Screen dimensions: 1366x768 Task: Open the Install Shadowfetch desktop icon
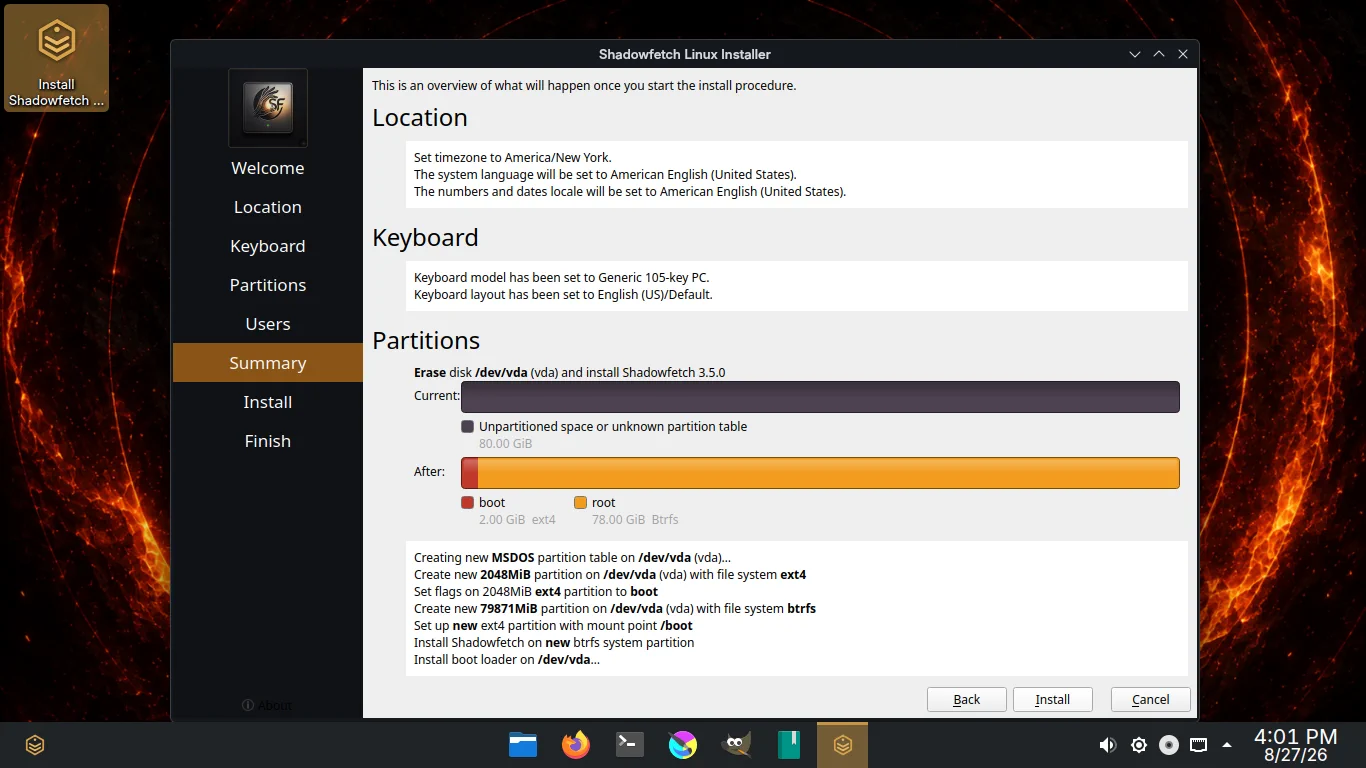57,58
